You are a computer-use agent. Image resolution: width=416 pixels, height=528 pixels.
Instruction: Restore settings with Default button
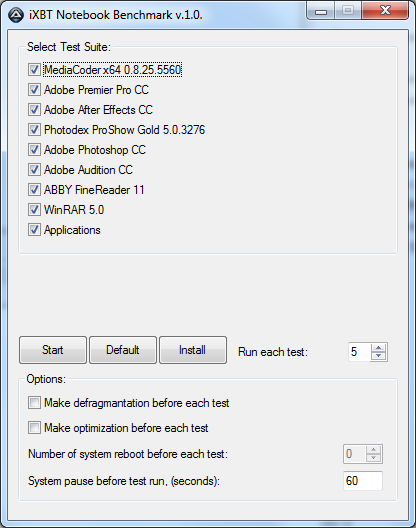click(123, 350)
